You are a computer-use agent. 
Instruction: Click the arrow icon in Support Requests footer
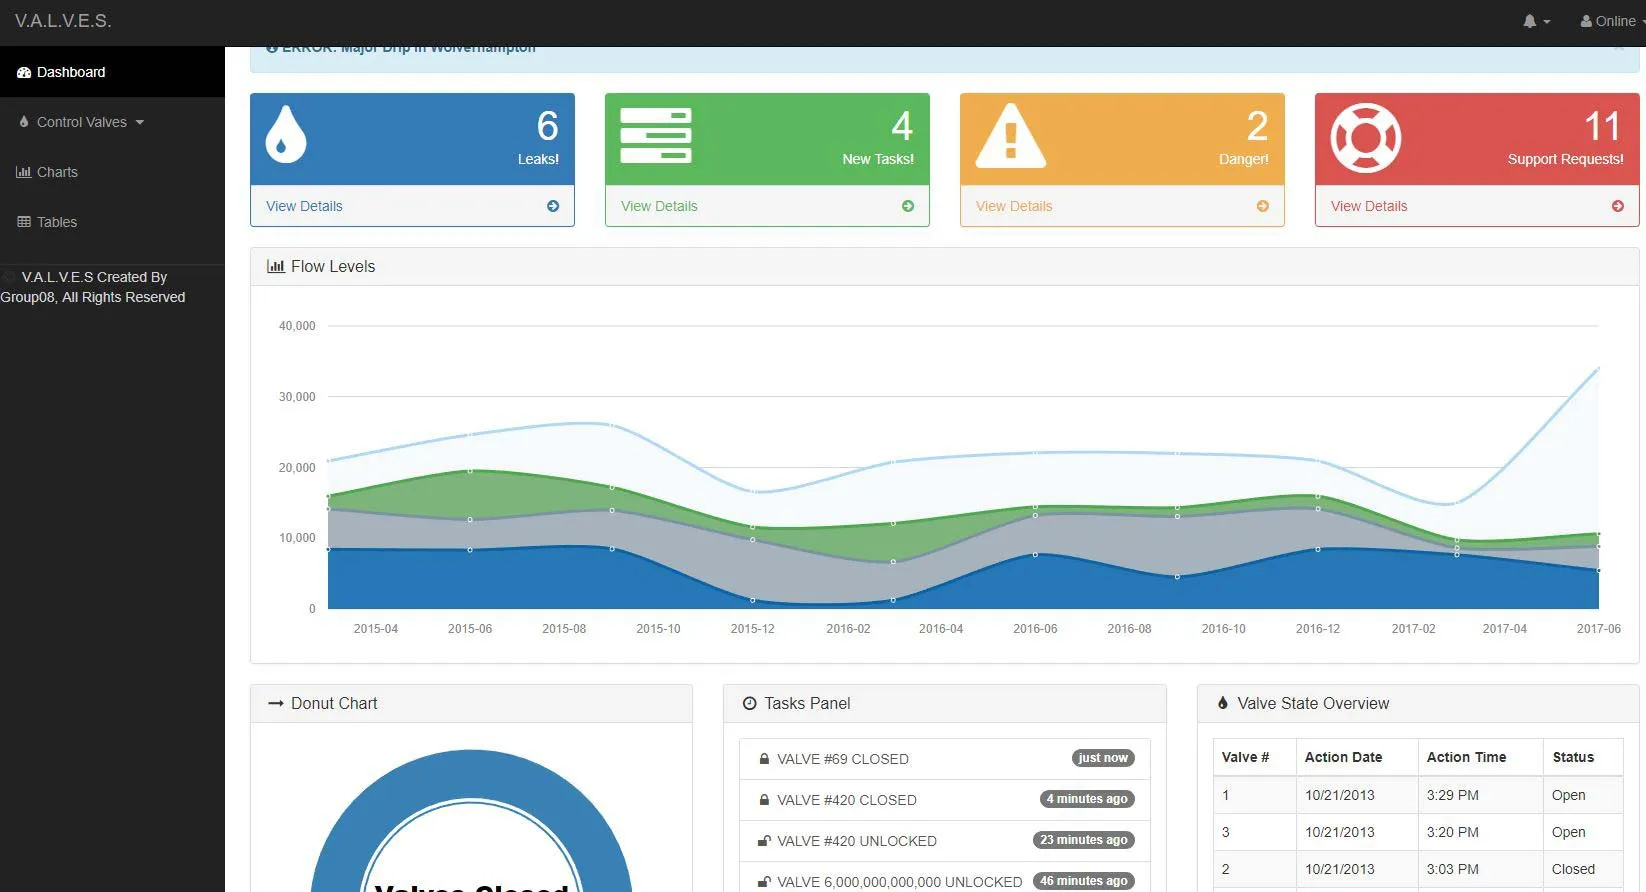click(1617, 206)
